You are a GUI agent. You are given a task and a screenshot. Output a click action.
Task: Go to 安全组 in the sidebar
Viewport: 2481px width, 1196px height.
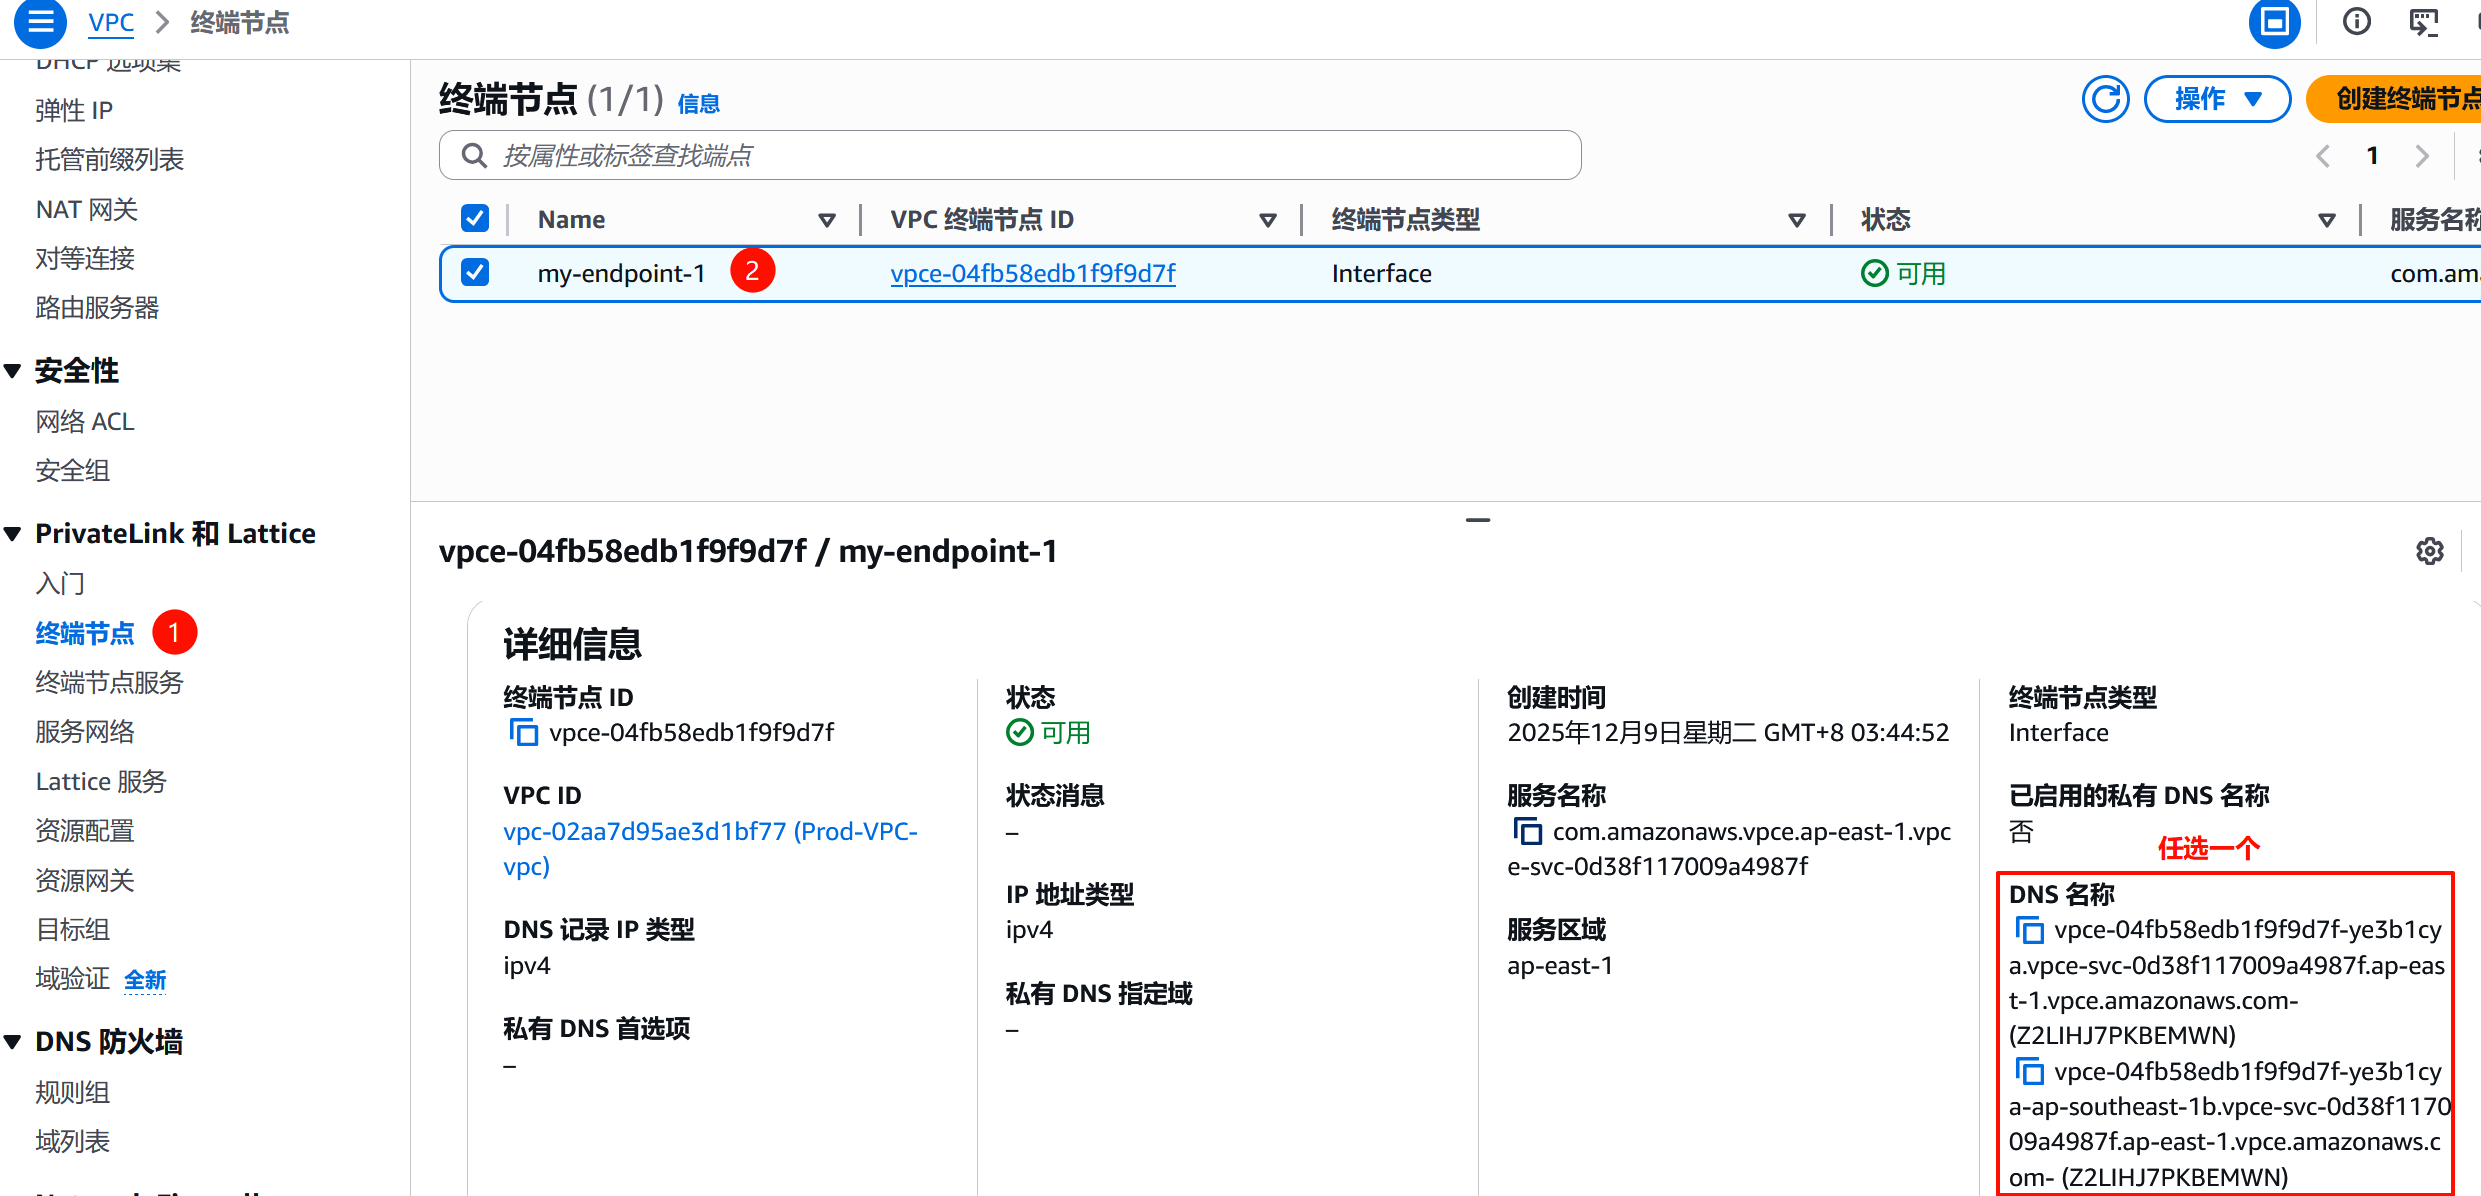(72, 470)
